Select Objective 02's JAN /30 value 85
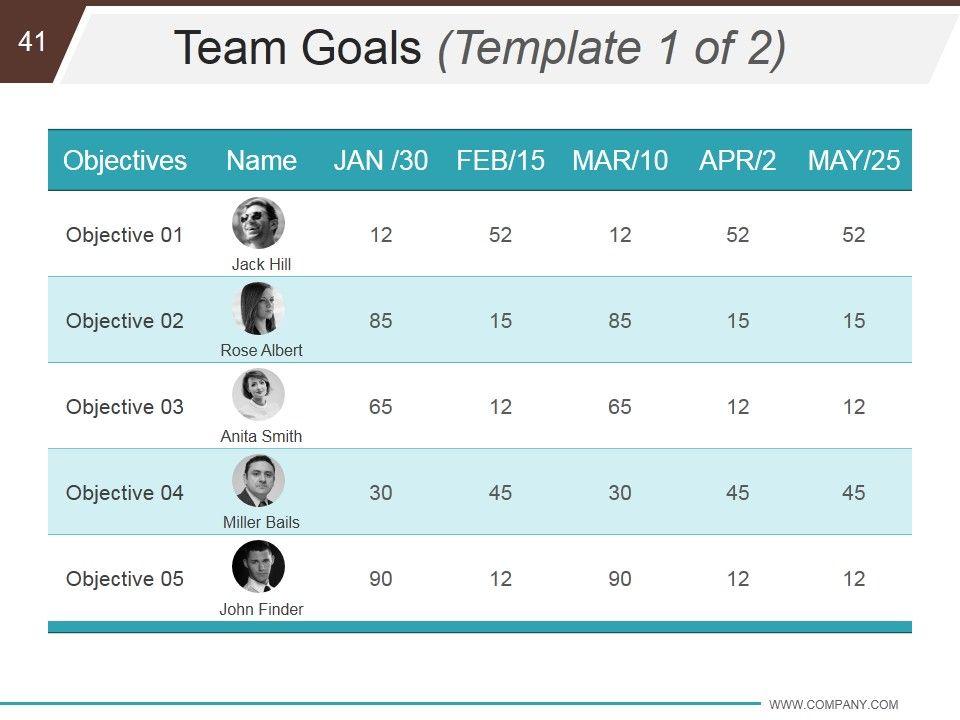Screen dimensions: 960x720 tap(380, 321)
